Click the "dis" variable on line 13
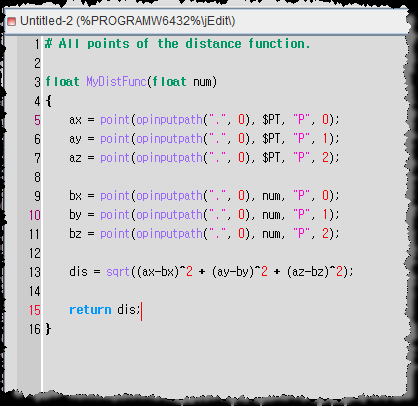Image resolution: width=418 pixels, height=406 pixels. [x=78, y=271]
